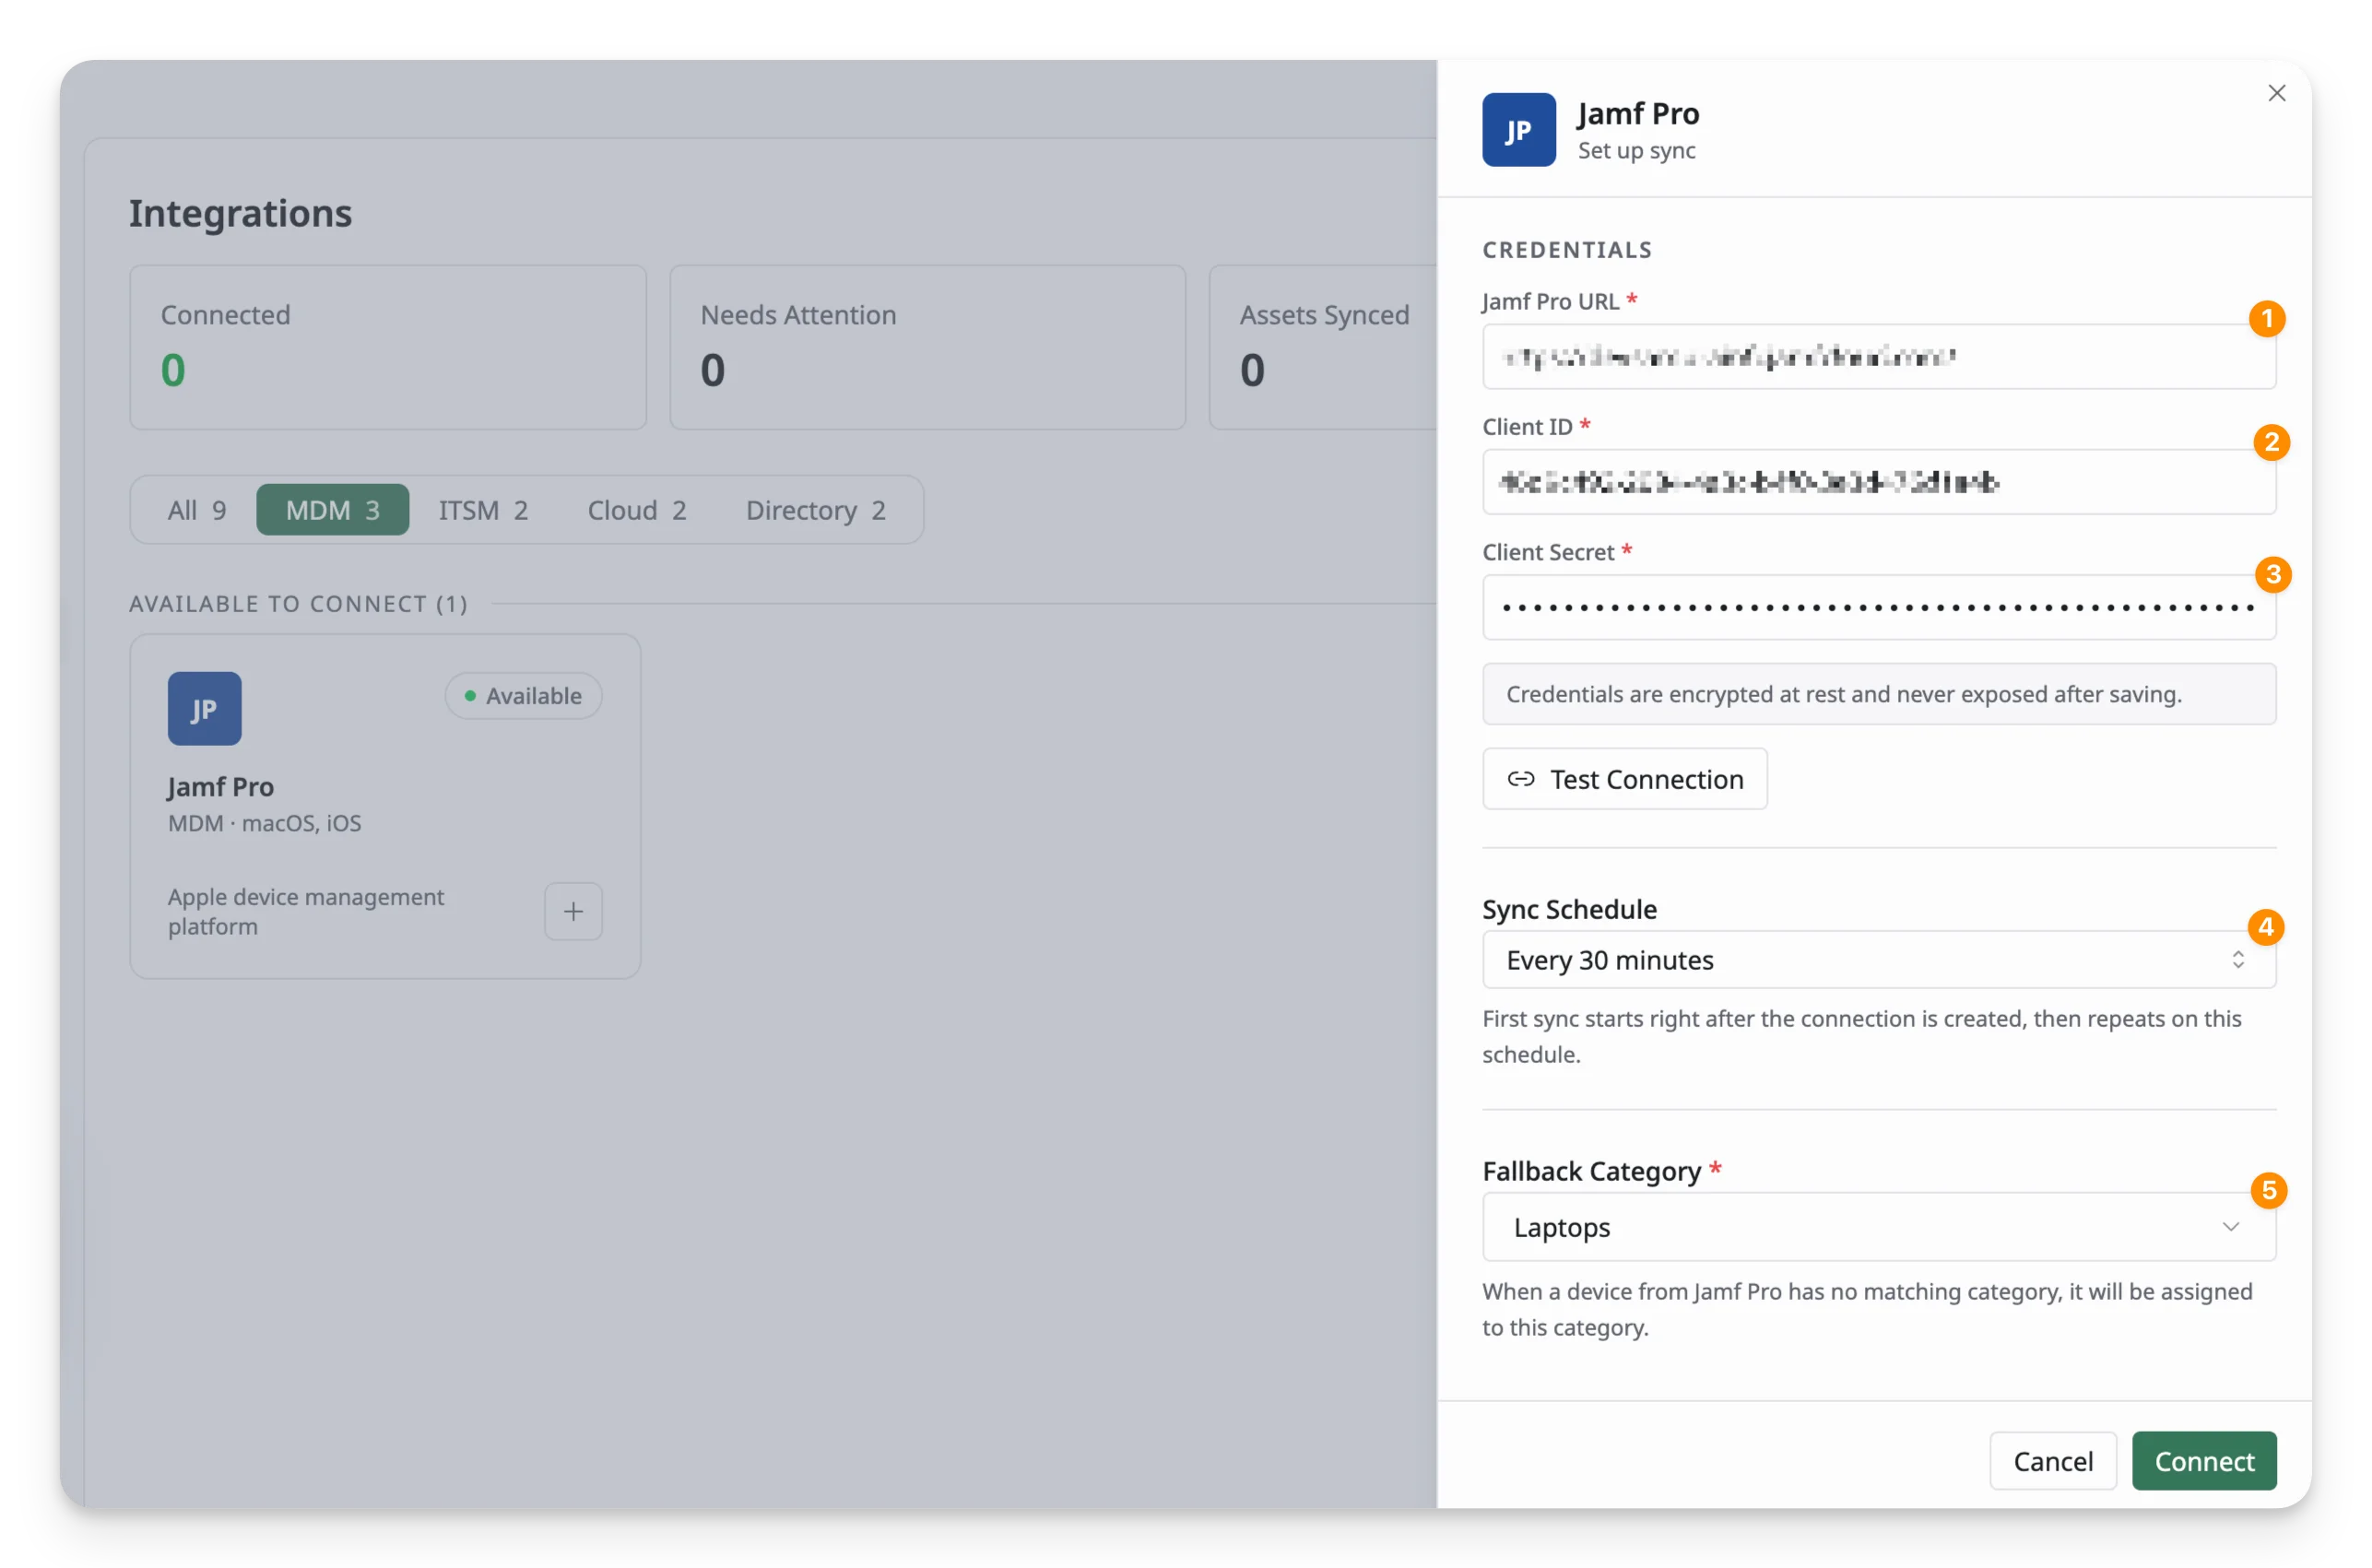
Task: Switch to the All integrations tab
Action: [196, 510]
